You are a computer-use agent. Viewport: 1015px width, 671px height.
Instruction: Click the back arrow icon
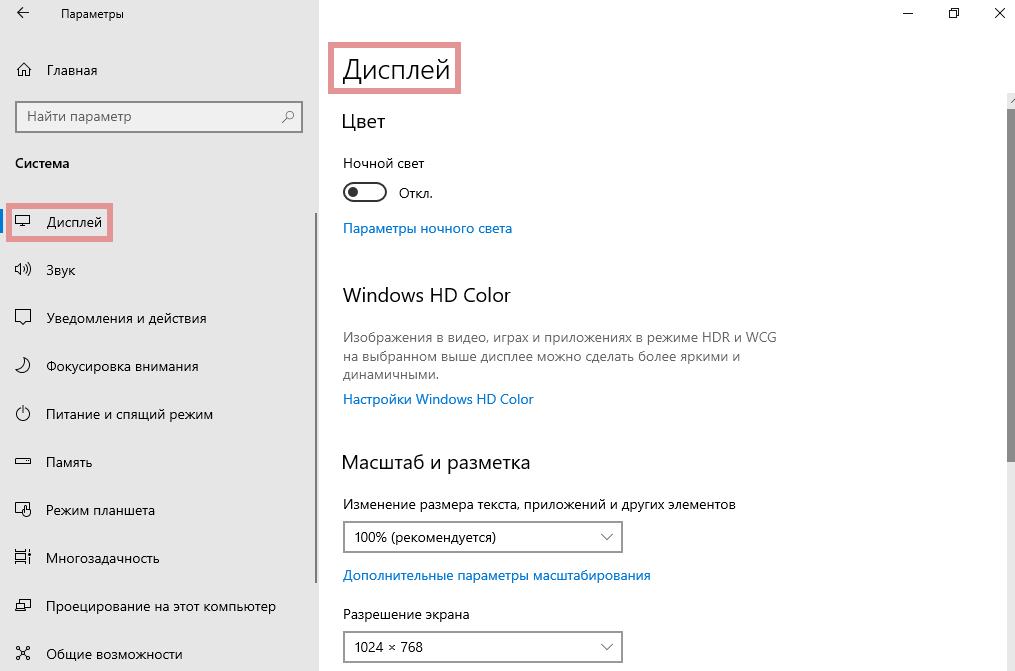(23, 14)
